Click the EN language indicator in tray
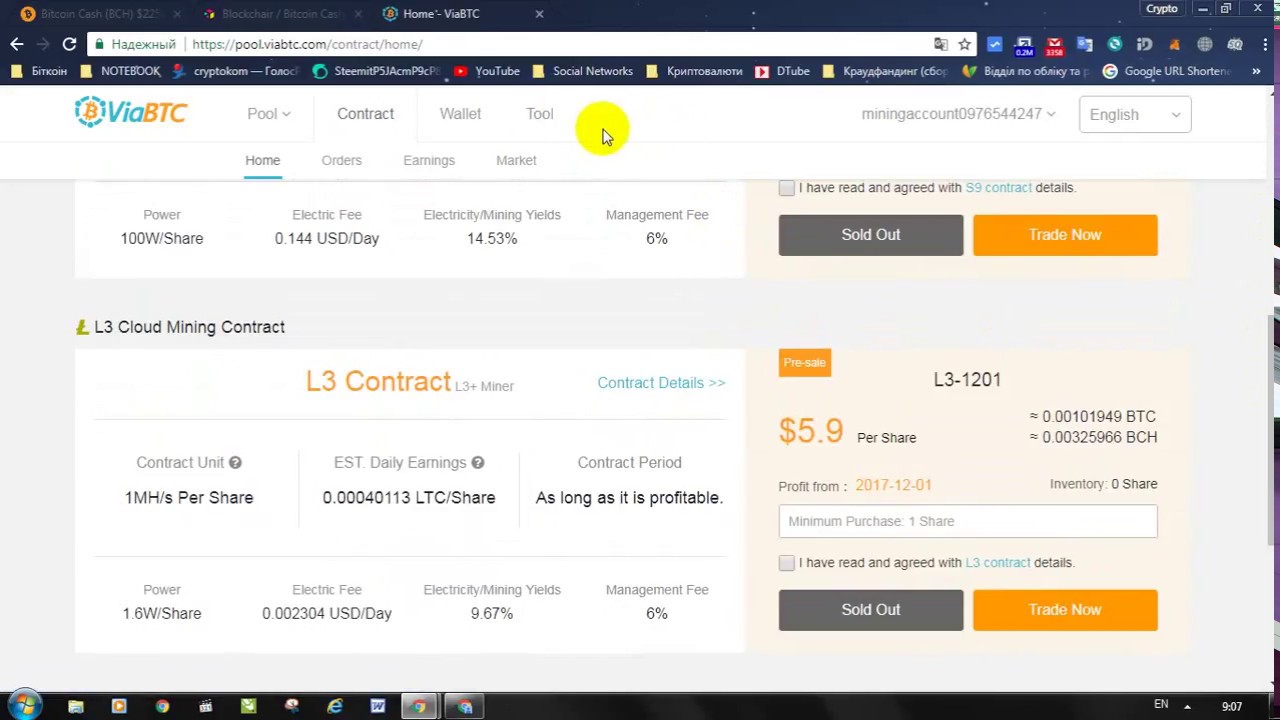Screen dimensions: 1280x720 [1161, 705]
